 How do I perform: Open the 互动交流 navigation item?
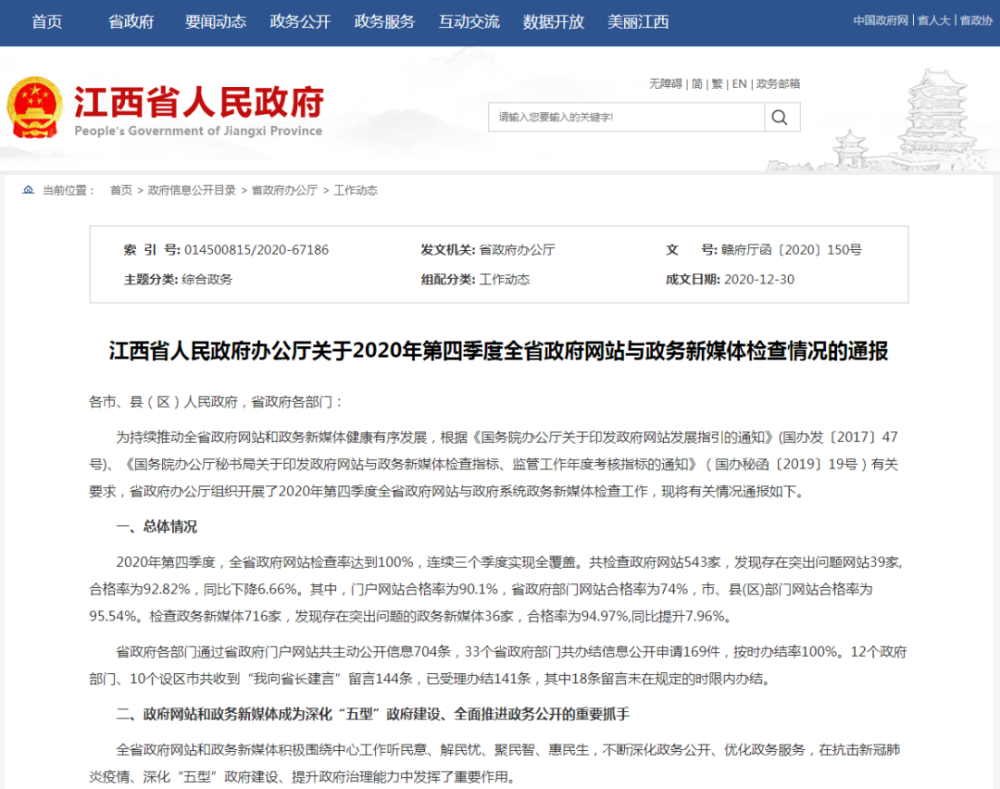pyautogui.click(x=469, y=22)
